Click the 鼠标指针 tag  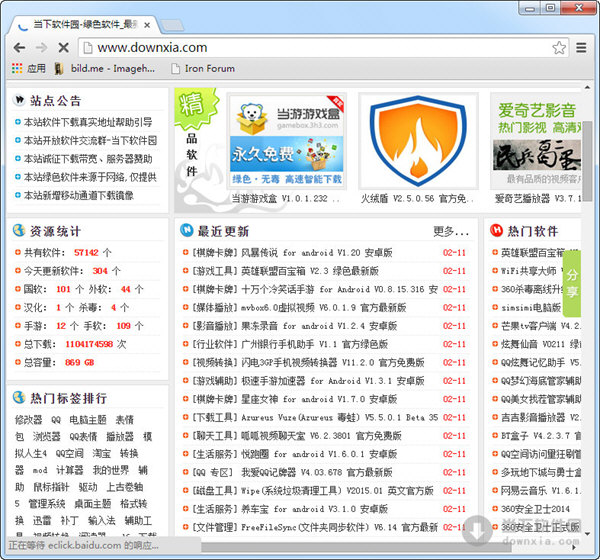coord(51,487)
